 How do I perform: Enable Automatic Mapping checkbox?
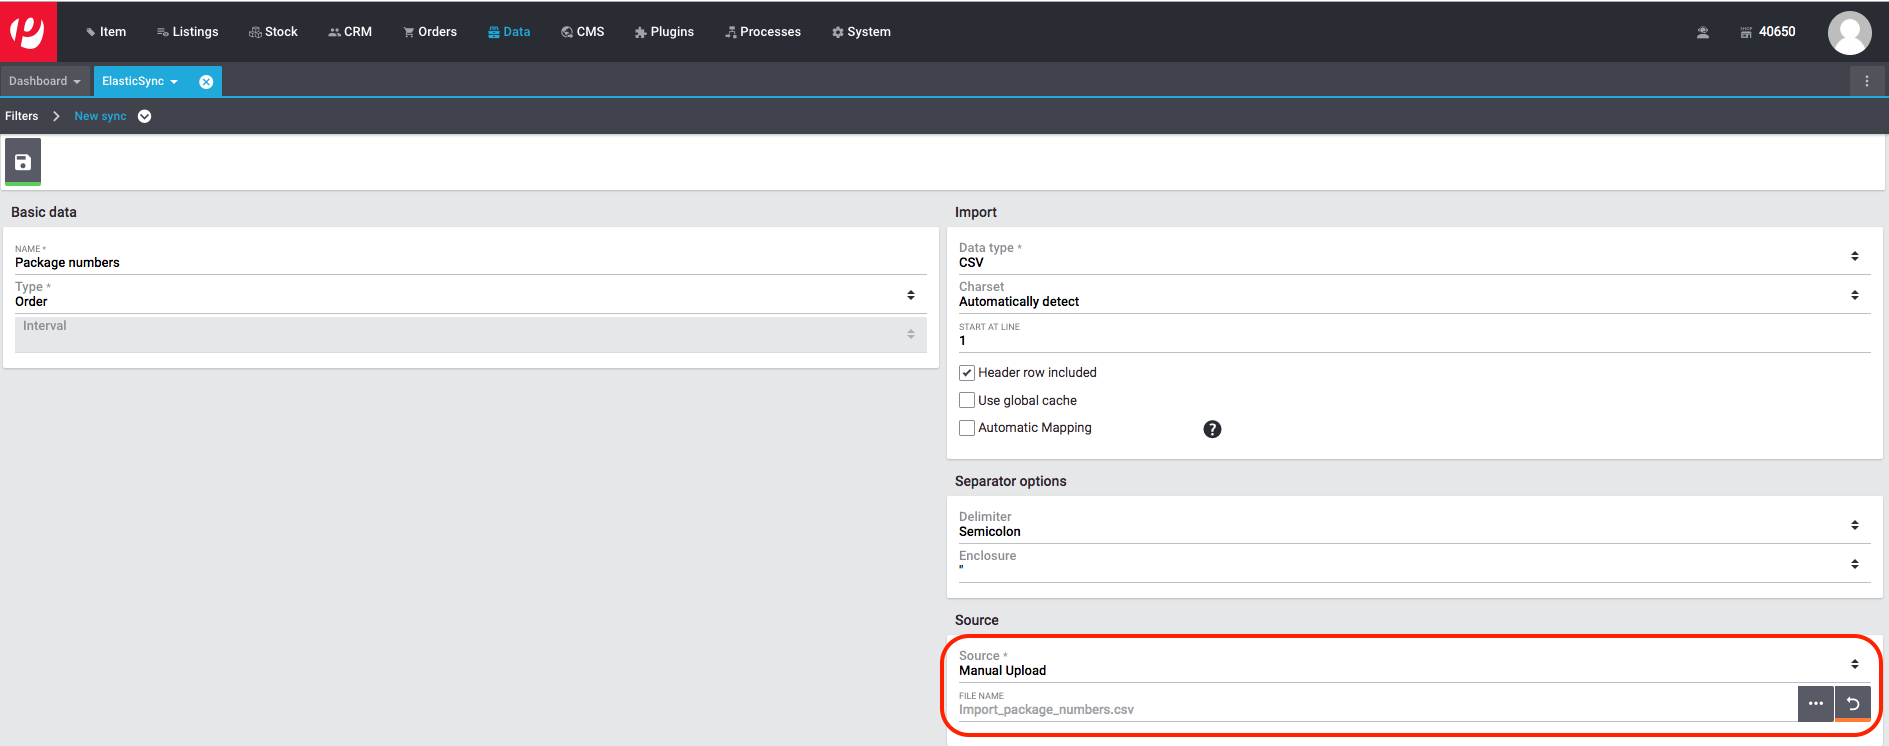pyautogui.click(x=967, y=428)
